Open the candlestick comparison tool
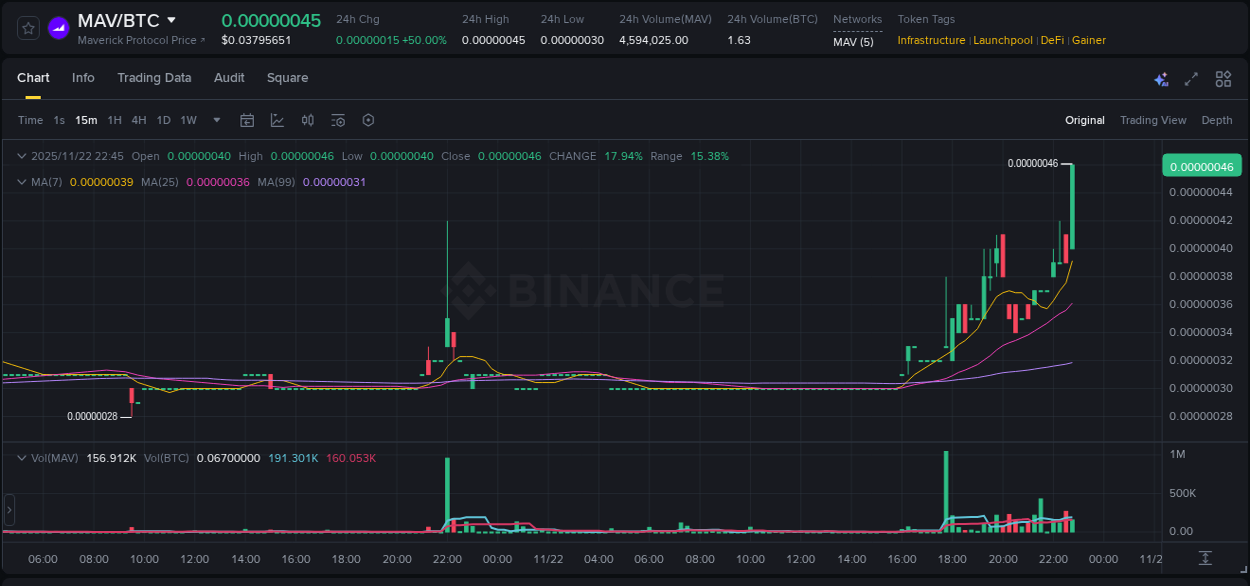 (x=308, y=120)
